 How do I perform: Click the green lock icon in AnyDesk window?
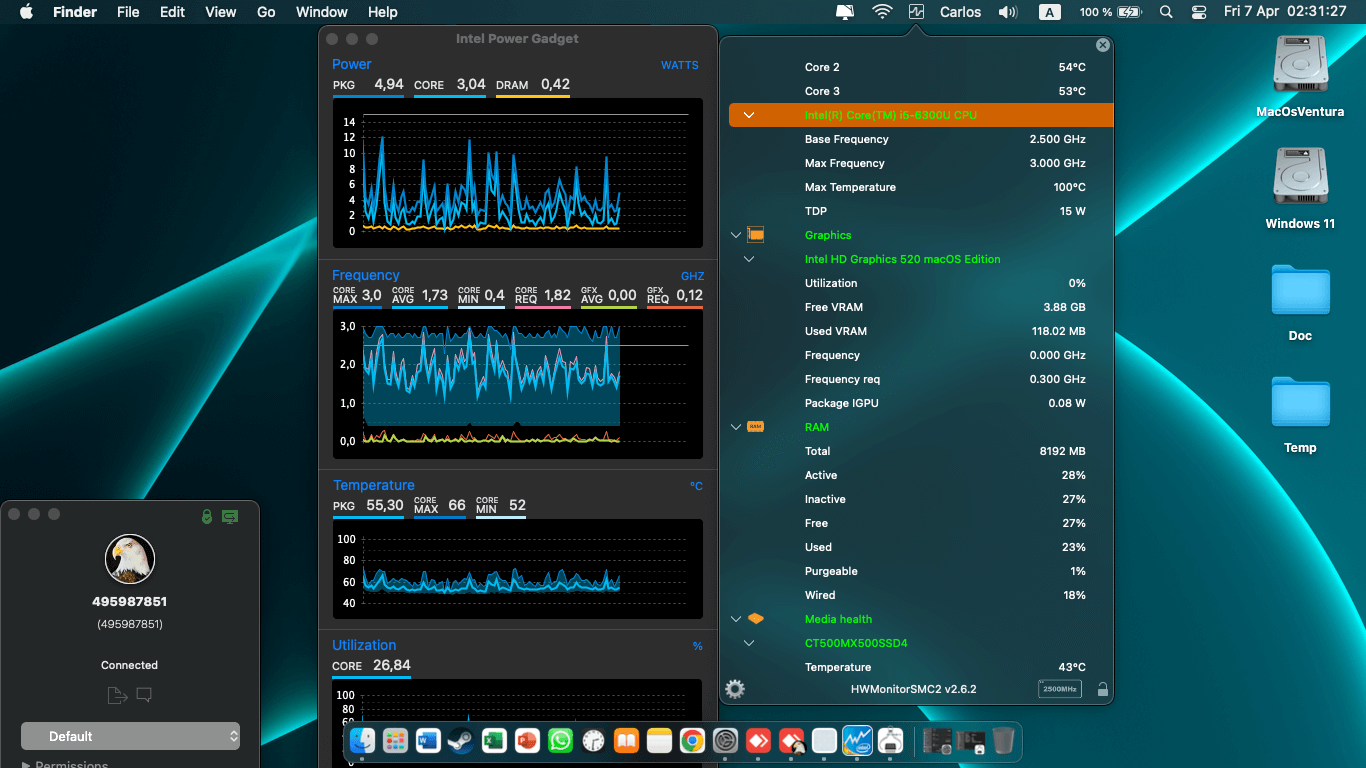click(x=206, y=516)
